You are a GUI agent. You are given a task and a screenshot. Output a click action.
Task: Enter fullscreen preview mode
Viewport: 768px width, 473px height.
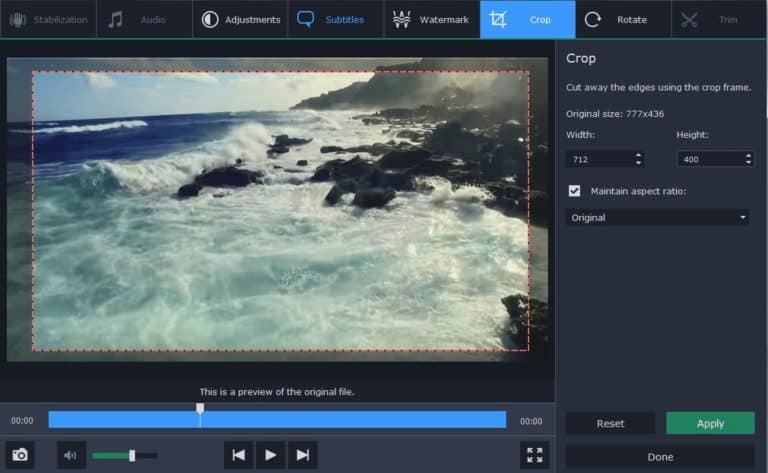pyautogui.click(x=535, y=456)
